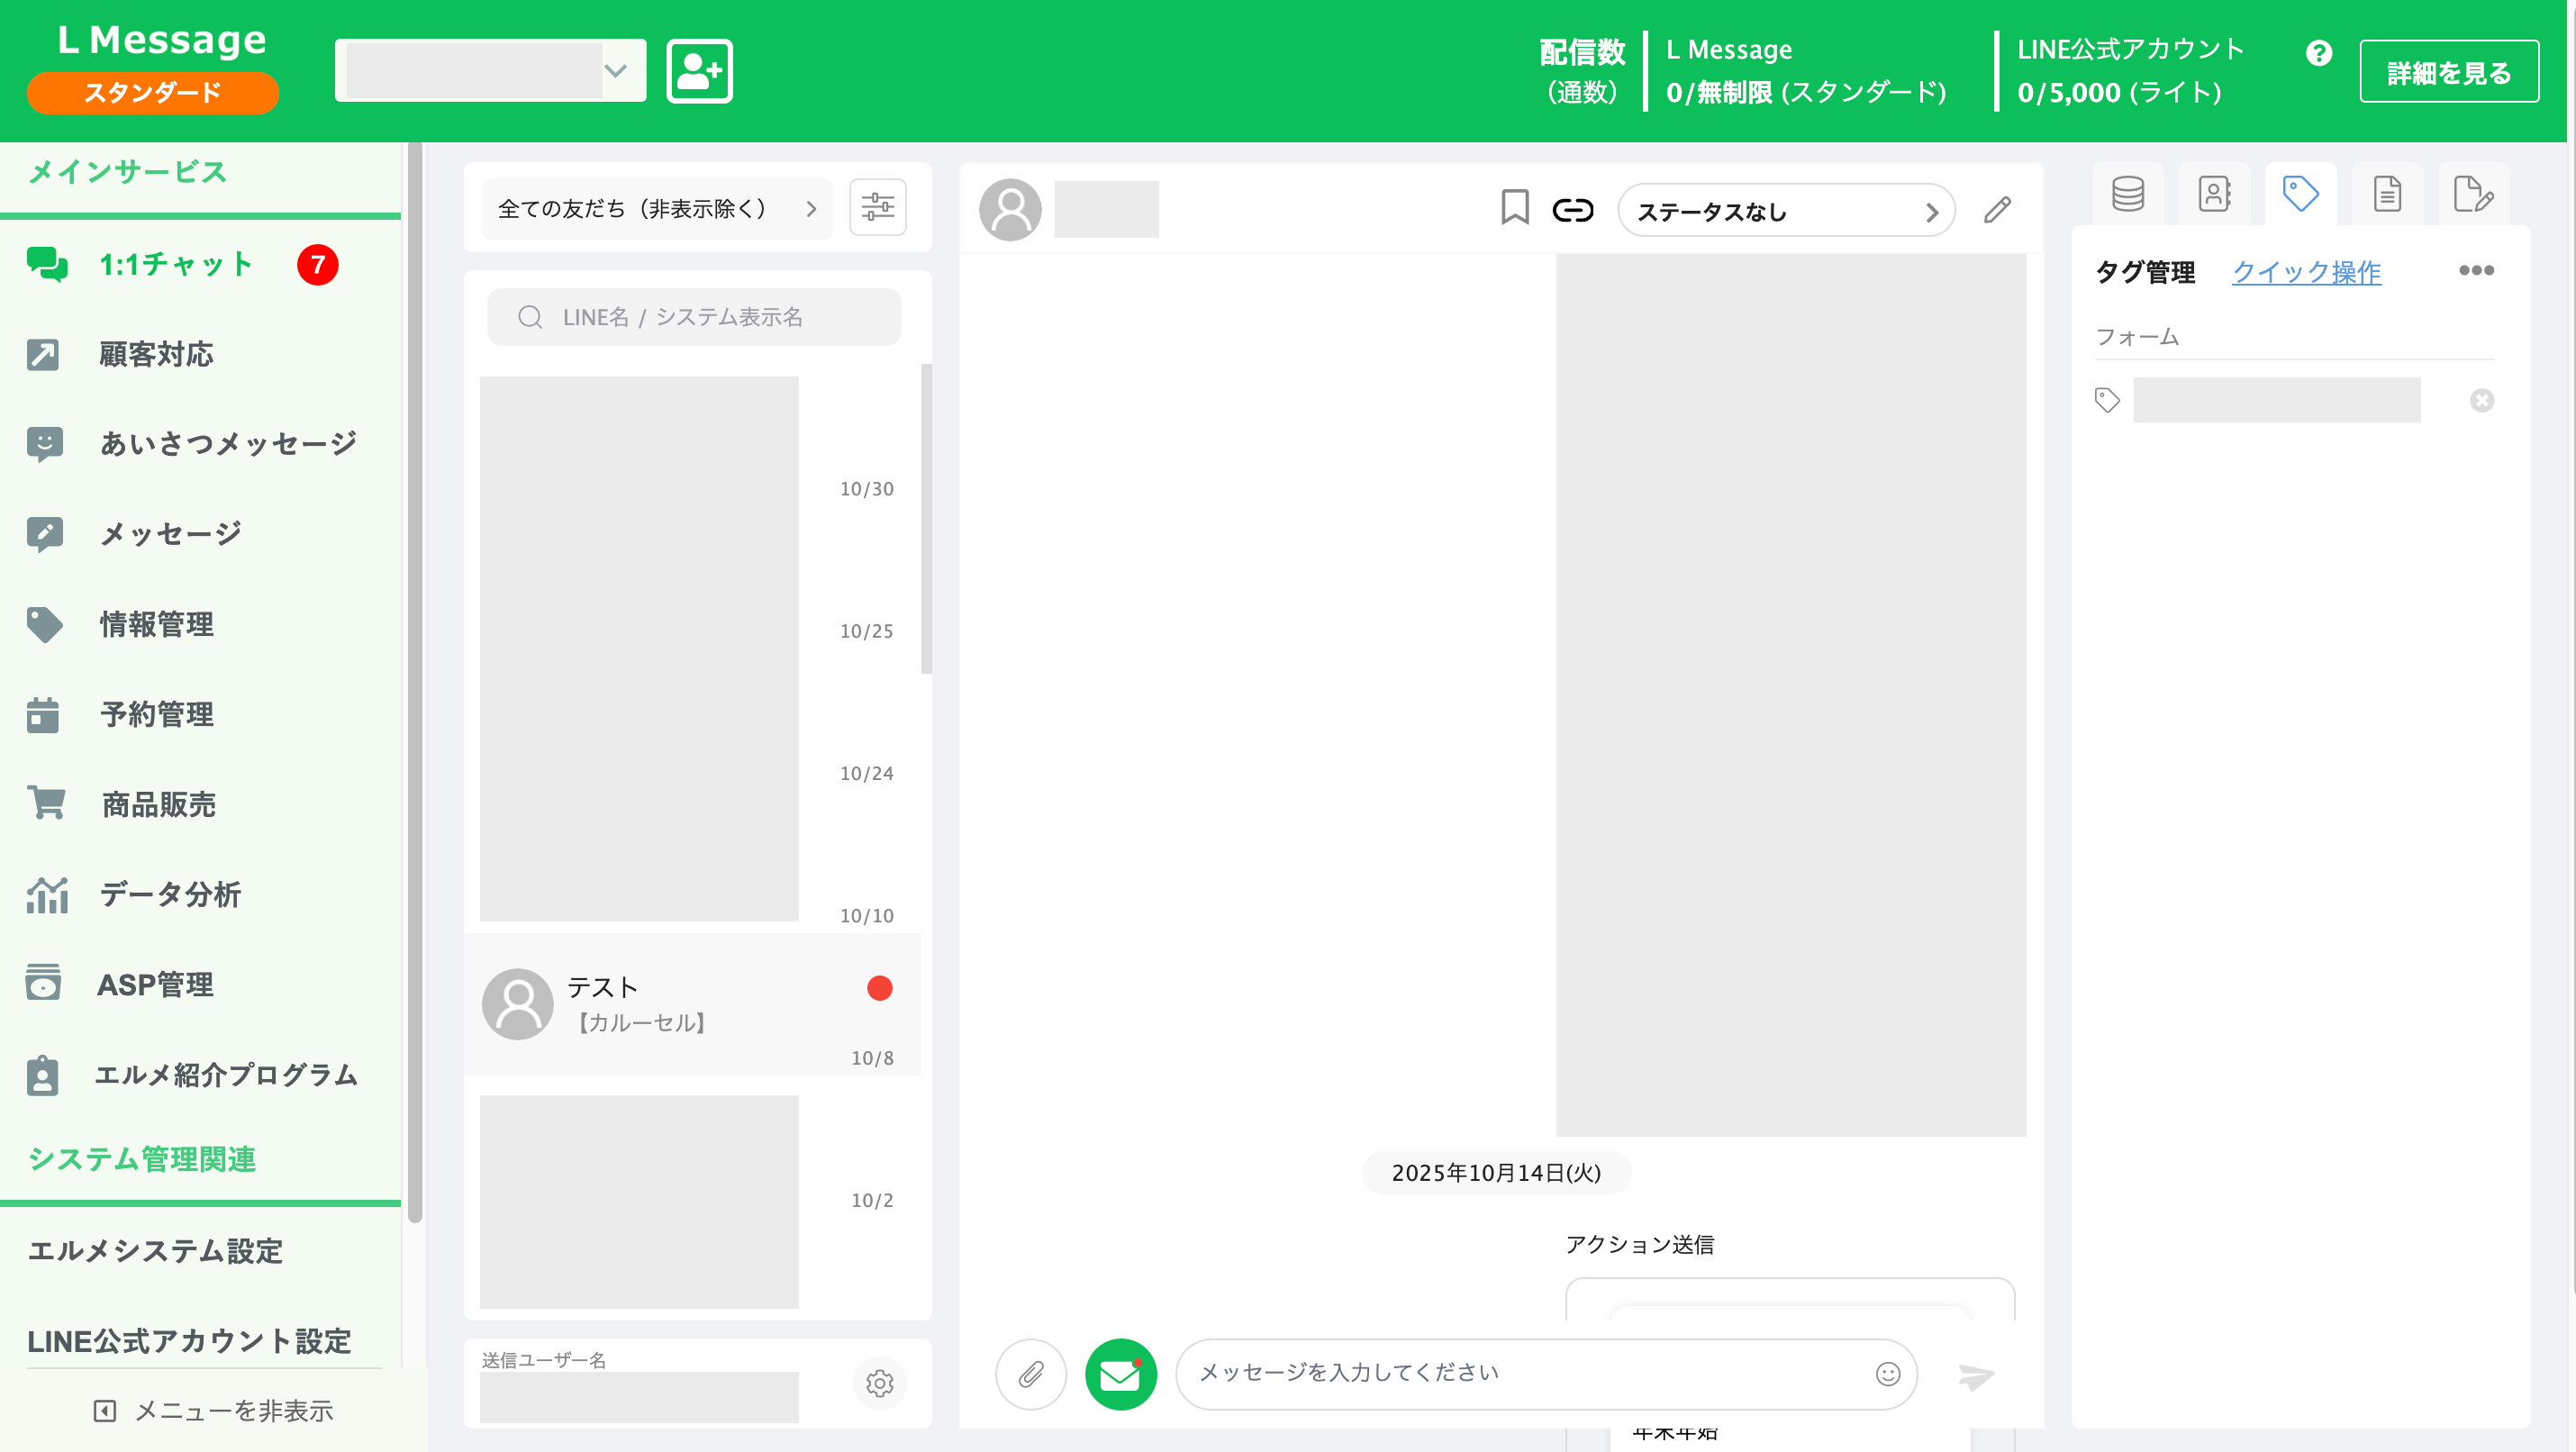Open the emoji picker in message box
The width and height of the screenshot is (2576, 1452).
[1887, 1375]
